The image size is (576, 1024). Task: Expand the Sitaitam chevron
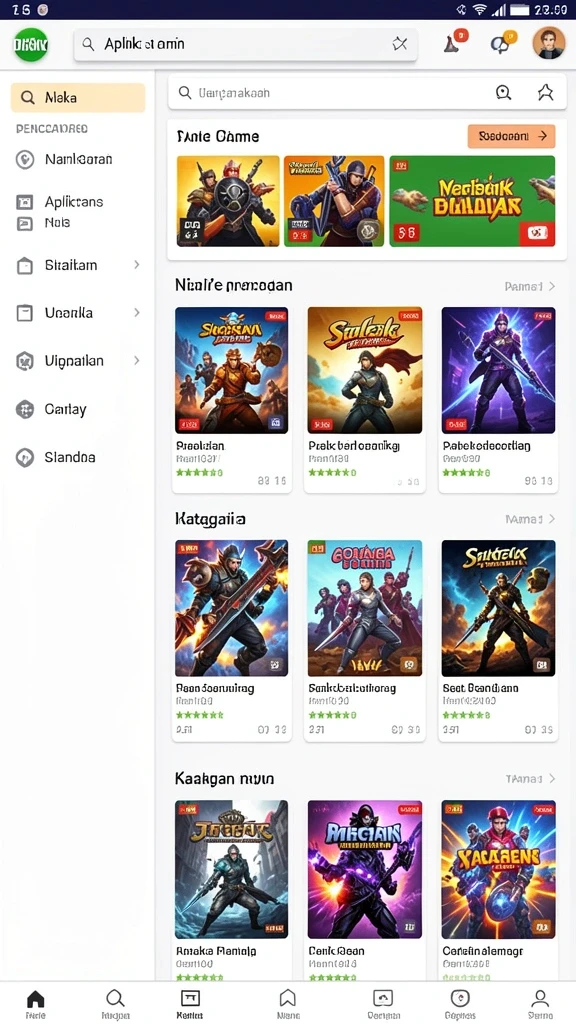click(x=136, y=264)
